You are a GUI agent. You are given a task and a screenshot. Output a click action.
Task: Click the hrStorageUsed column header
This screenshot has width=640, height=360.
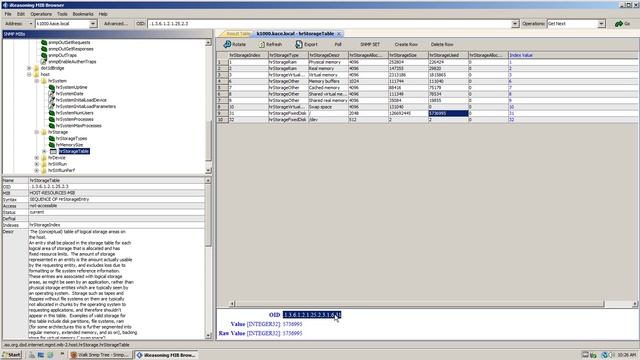coord(448,55)
